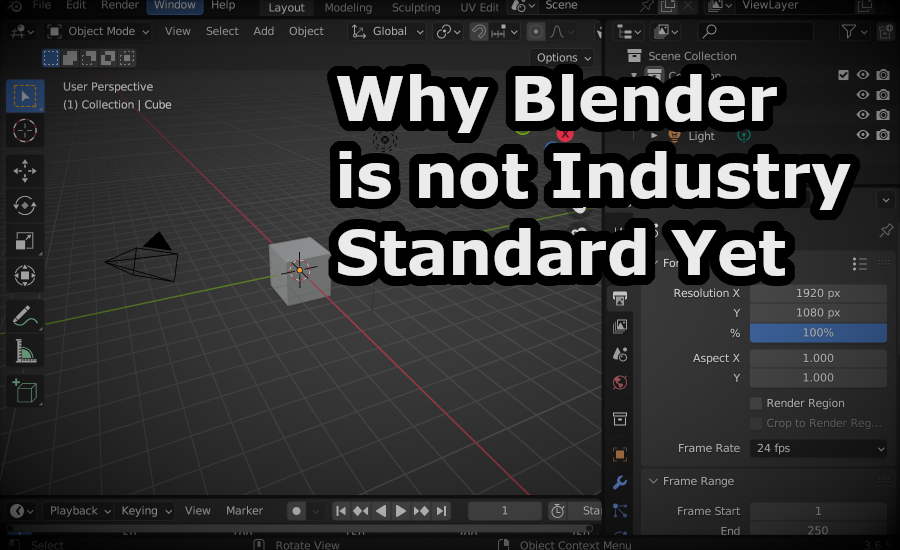
Task: Open the snapping options dropdown
Action: [x=505, y=32]
